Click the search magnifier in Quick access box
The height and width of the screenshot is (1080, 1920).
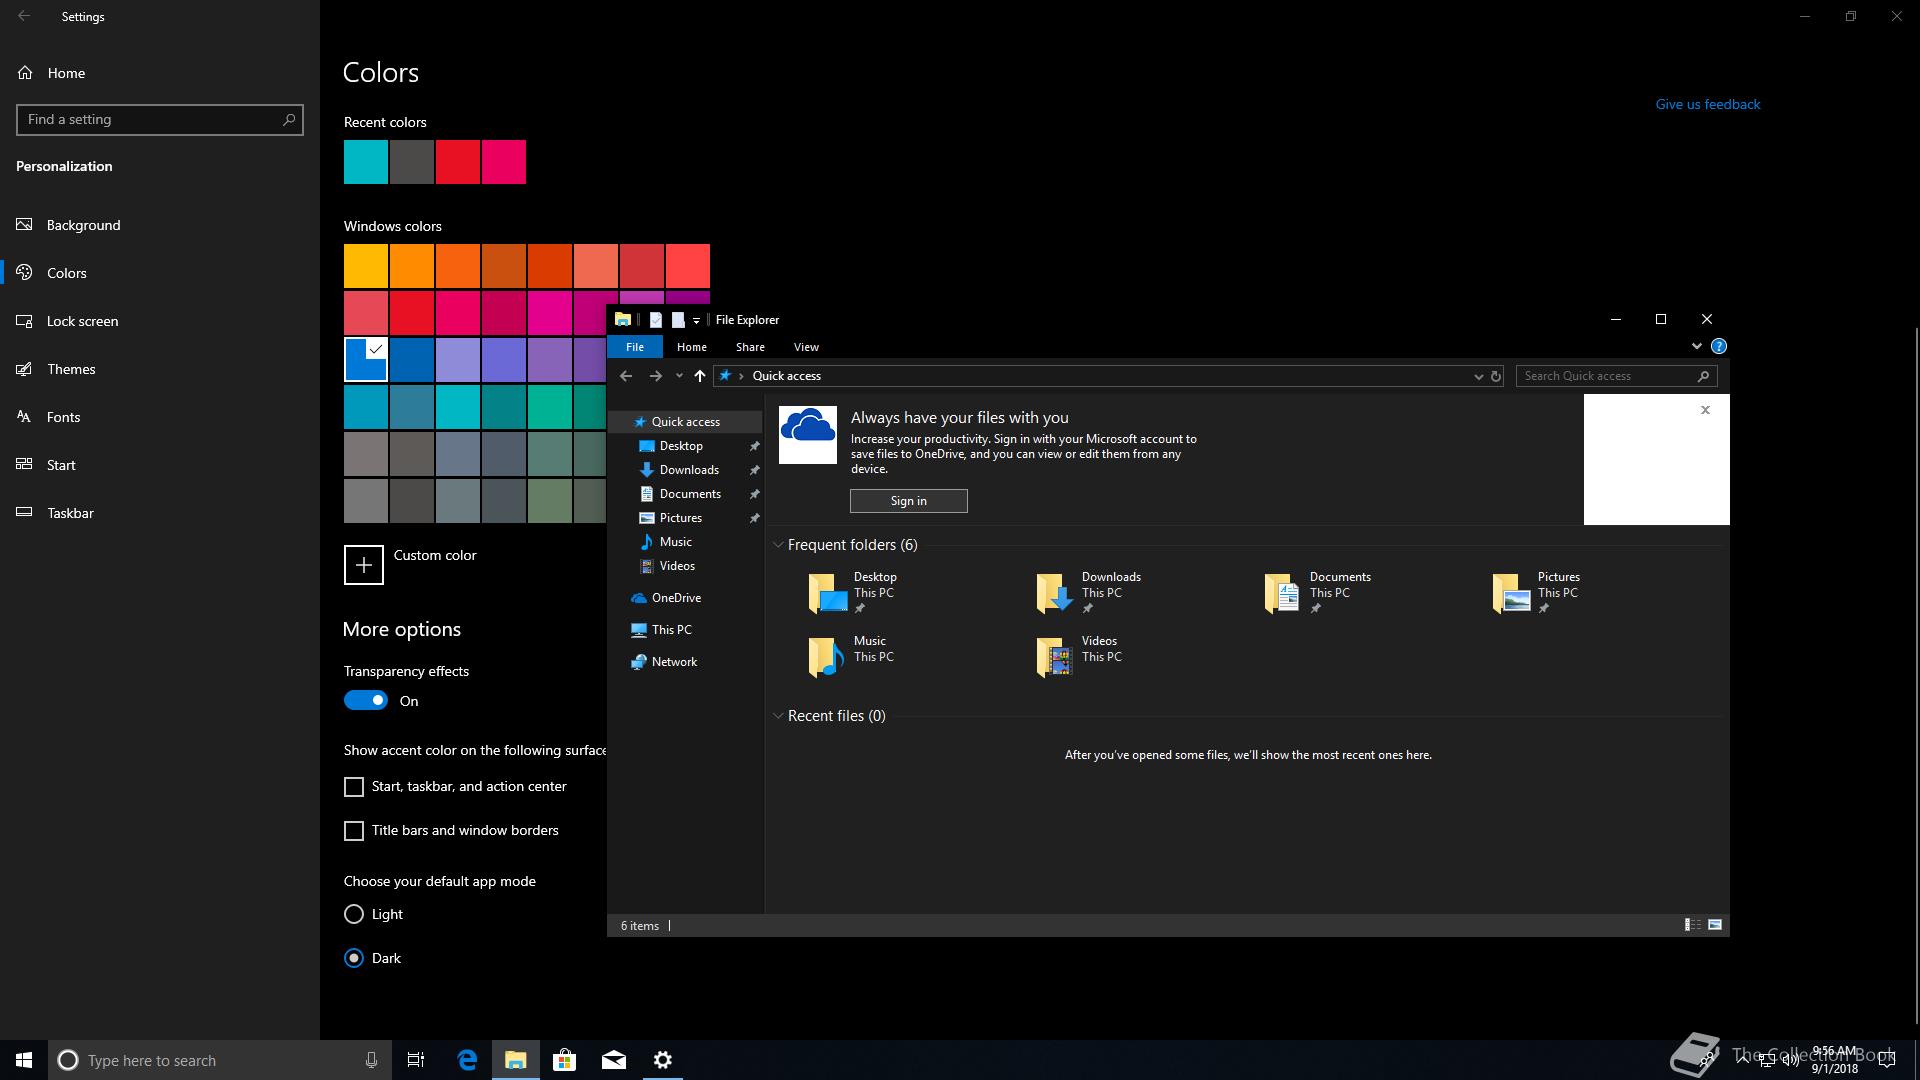point(1704,376)
